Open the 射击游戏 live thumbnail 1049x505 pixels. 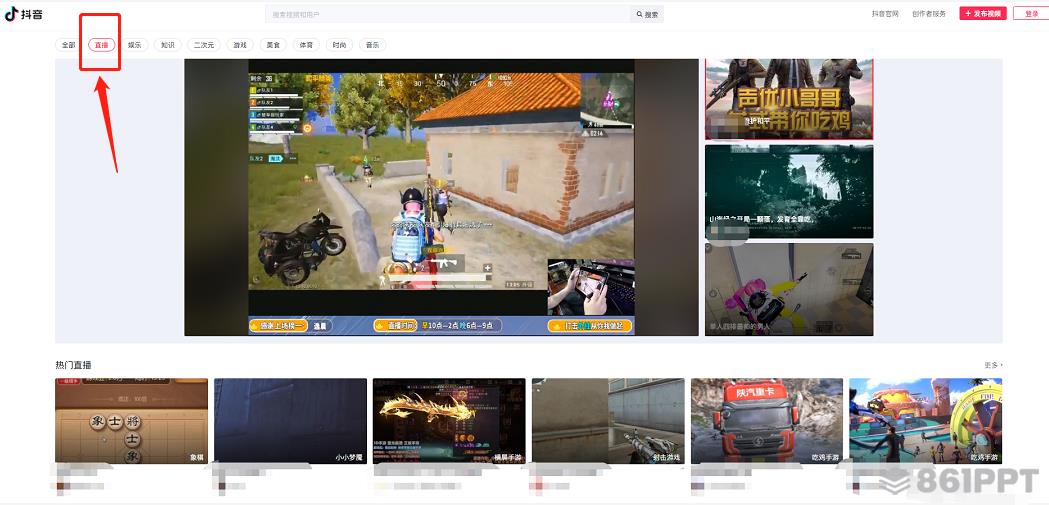(x=608, y=421)
